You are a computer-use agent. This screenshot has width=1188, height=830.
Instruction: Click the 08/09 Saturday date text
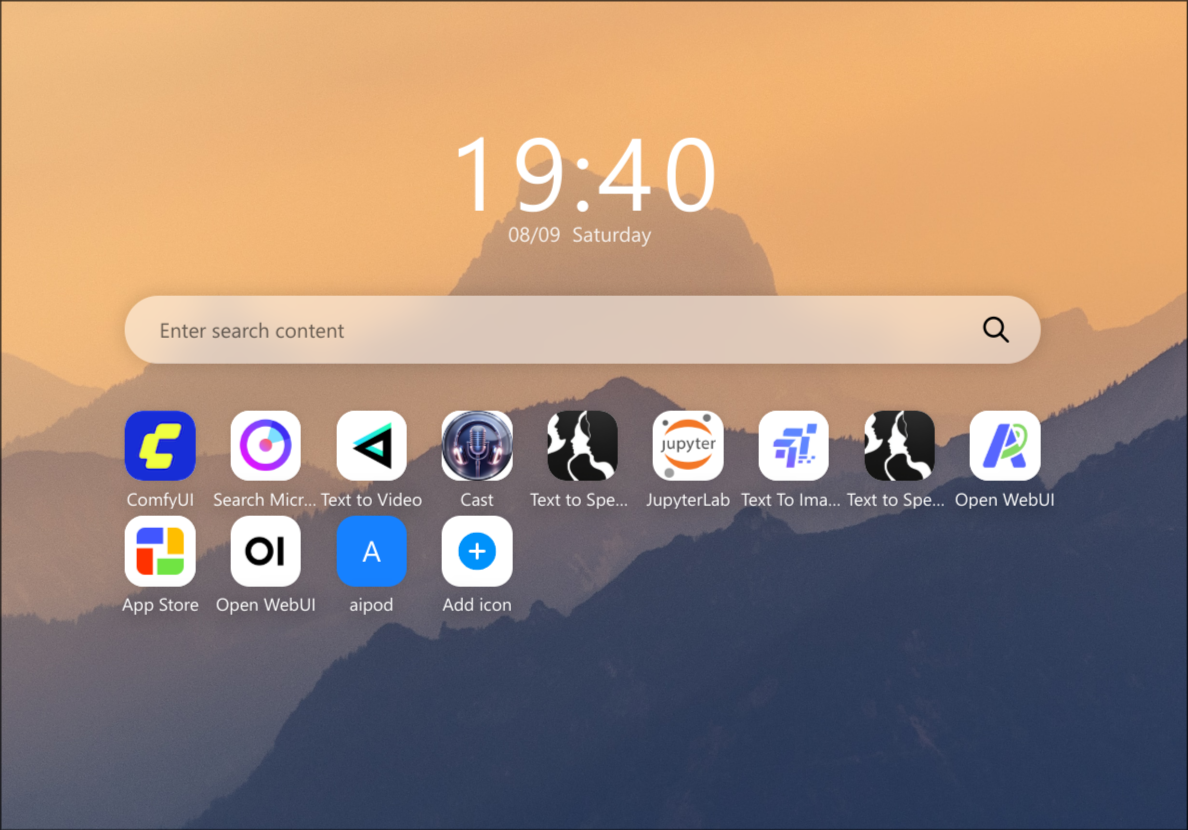click(580, 235)
